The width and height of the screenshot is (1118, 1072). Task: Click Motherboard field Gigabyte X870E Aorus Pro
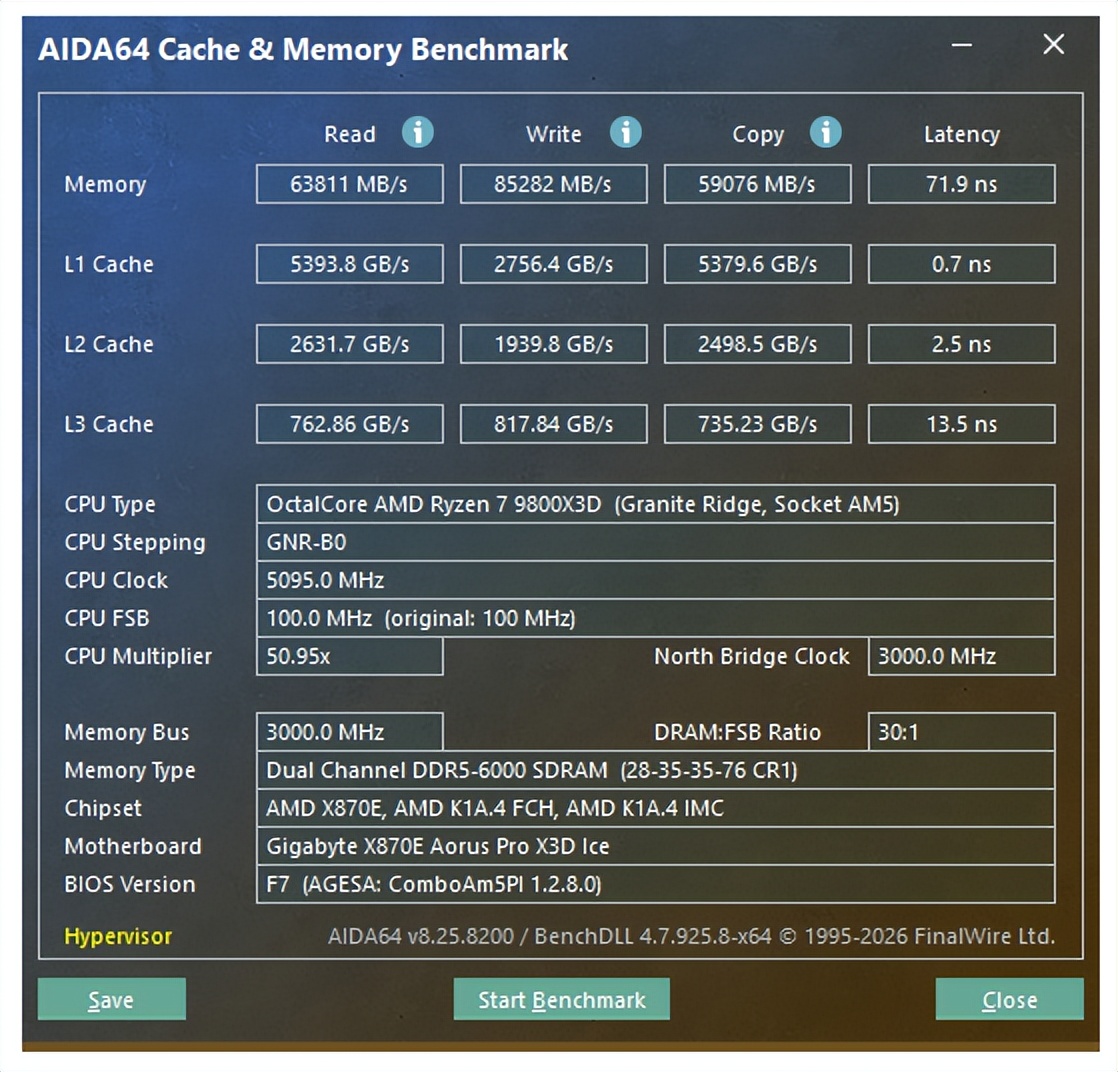click(655, 846)
